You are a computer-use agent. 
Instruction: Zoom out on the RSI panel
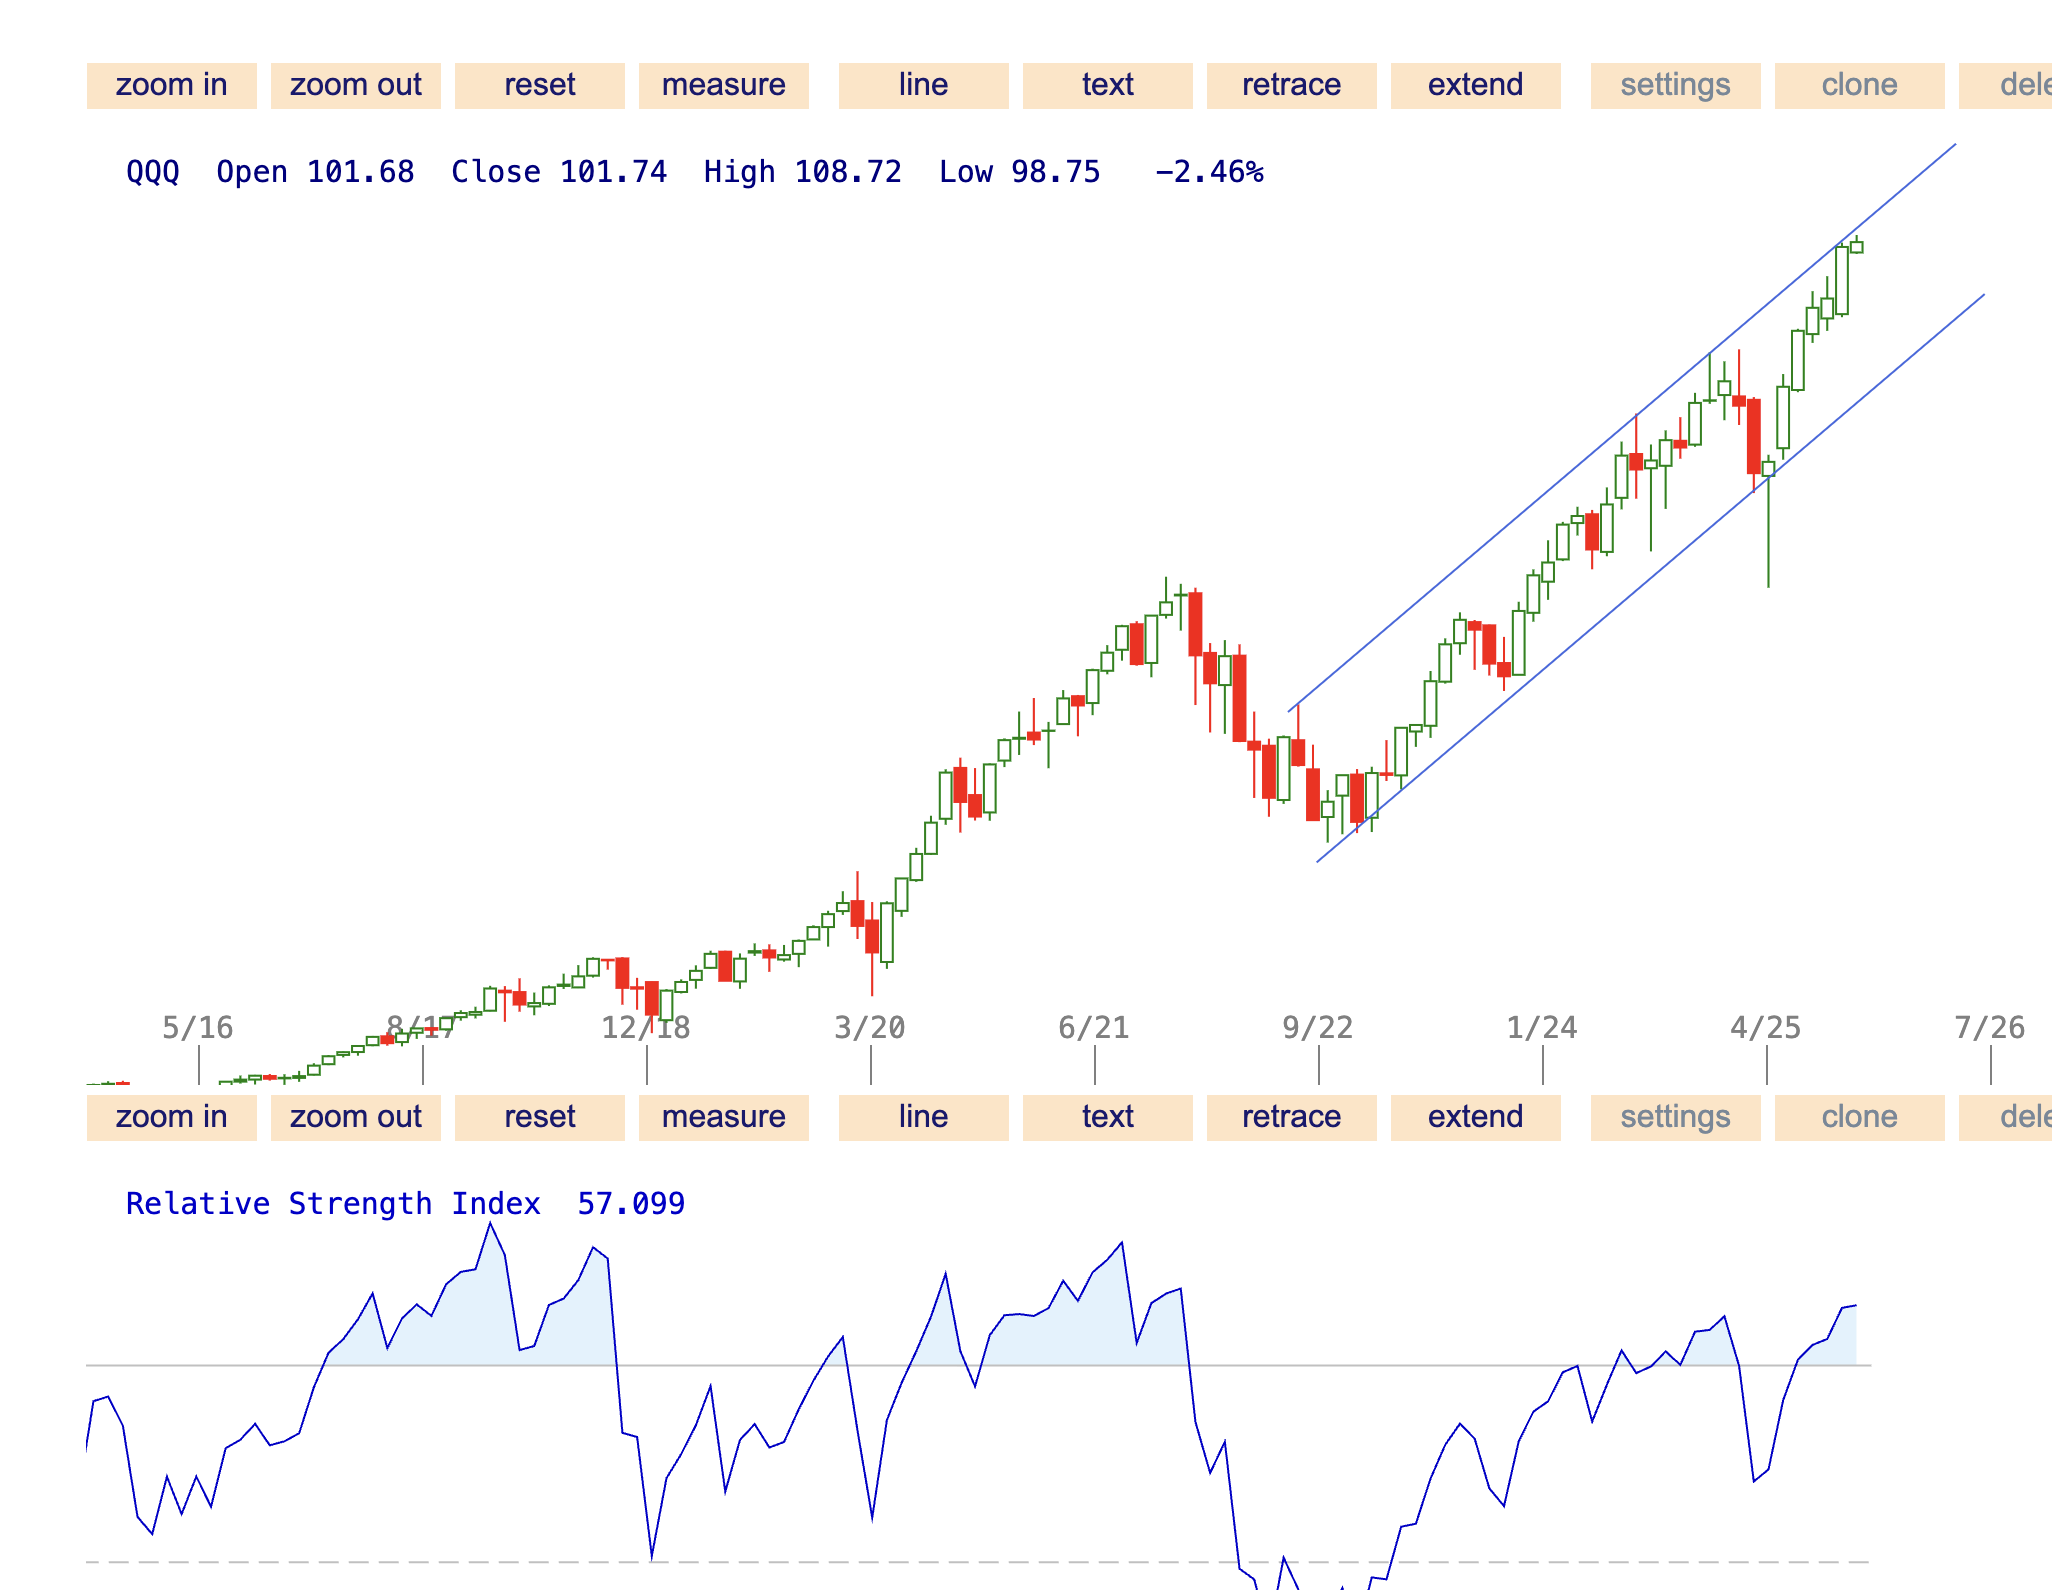[355, 1117]
